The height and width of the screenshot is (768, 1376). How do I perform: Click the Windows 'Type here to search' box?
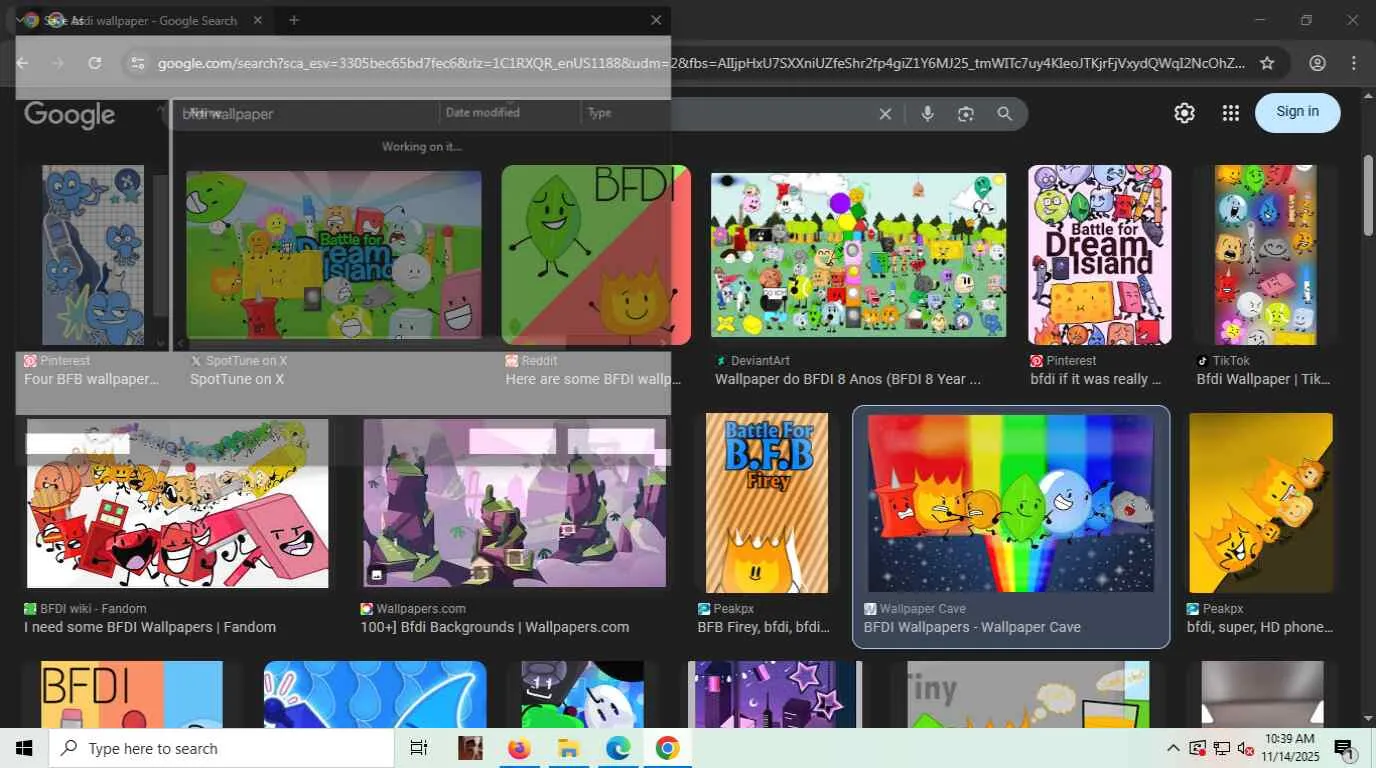(x=221, y=748)
